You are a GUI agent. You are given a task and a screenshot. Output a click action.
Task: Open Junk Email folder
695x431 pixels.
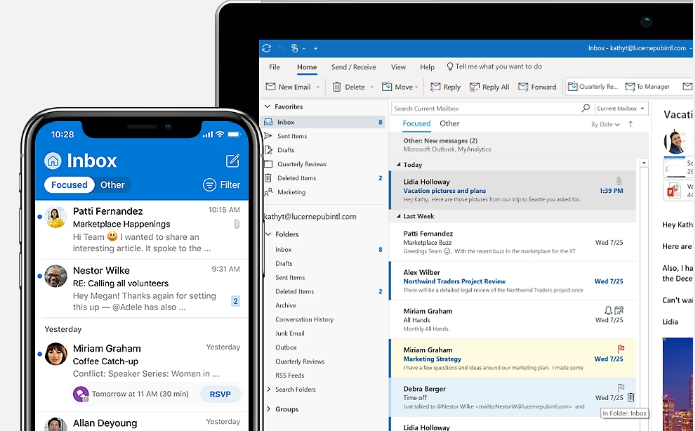point(289,333)
